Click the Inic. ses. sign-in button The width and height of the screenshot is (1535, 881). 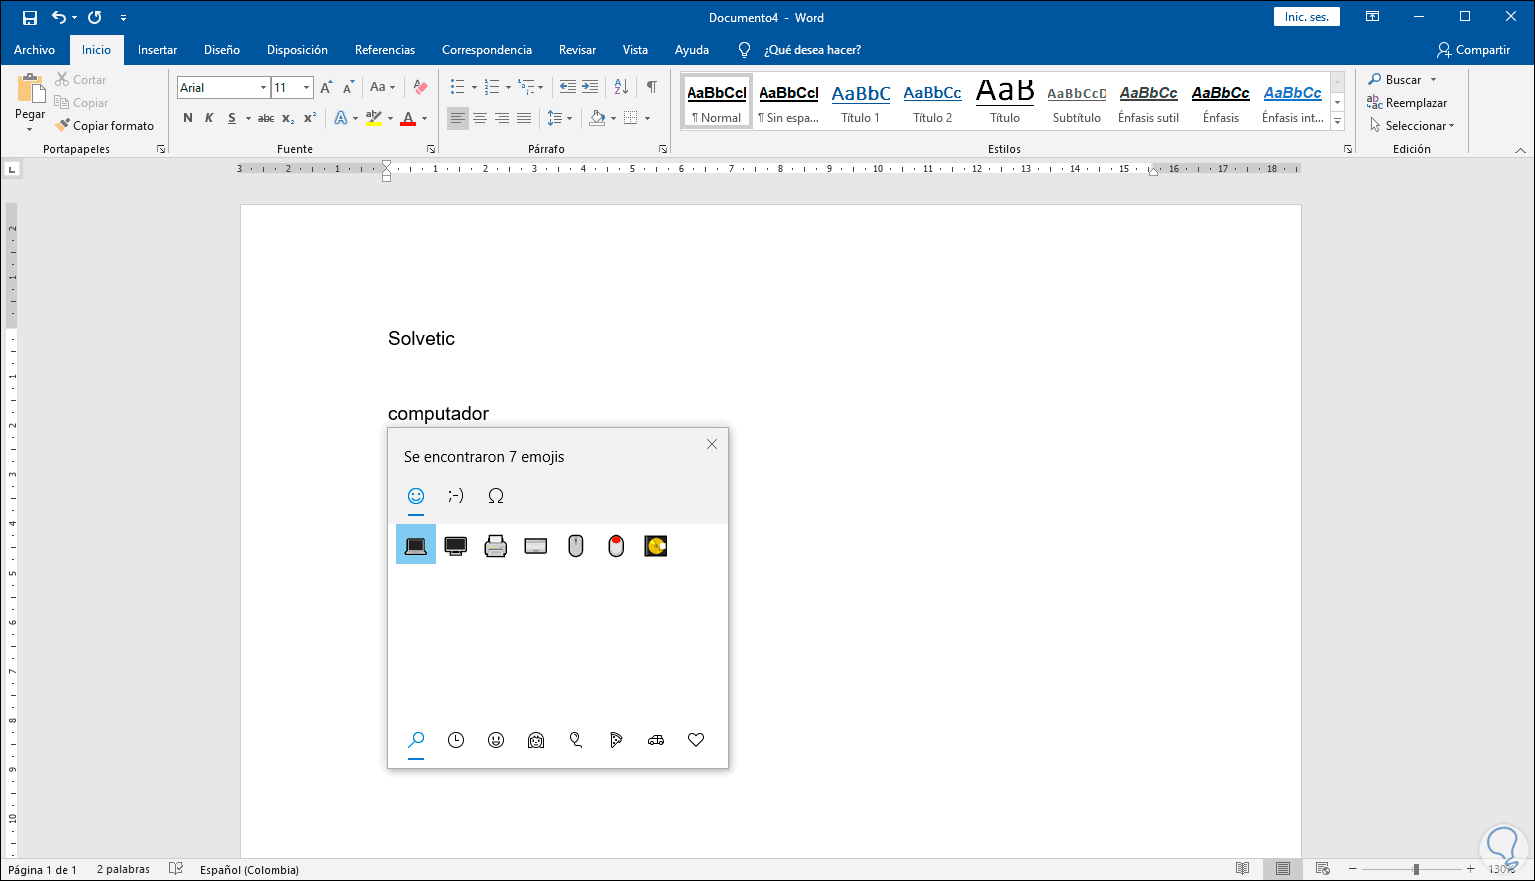[x=1306, y=16]
